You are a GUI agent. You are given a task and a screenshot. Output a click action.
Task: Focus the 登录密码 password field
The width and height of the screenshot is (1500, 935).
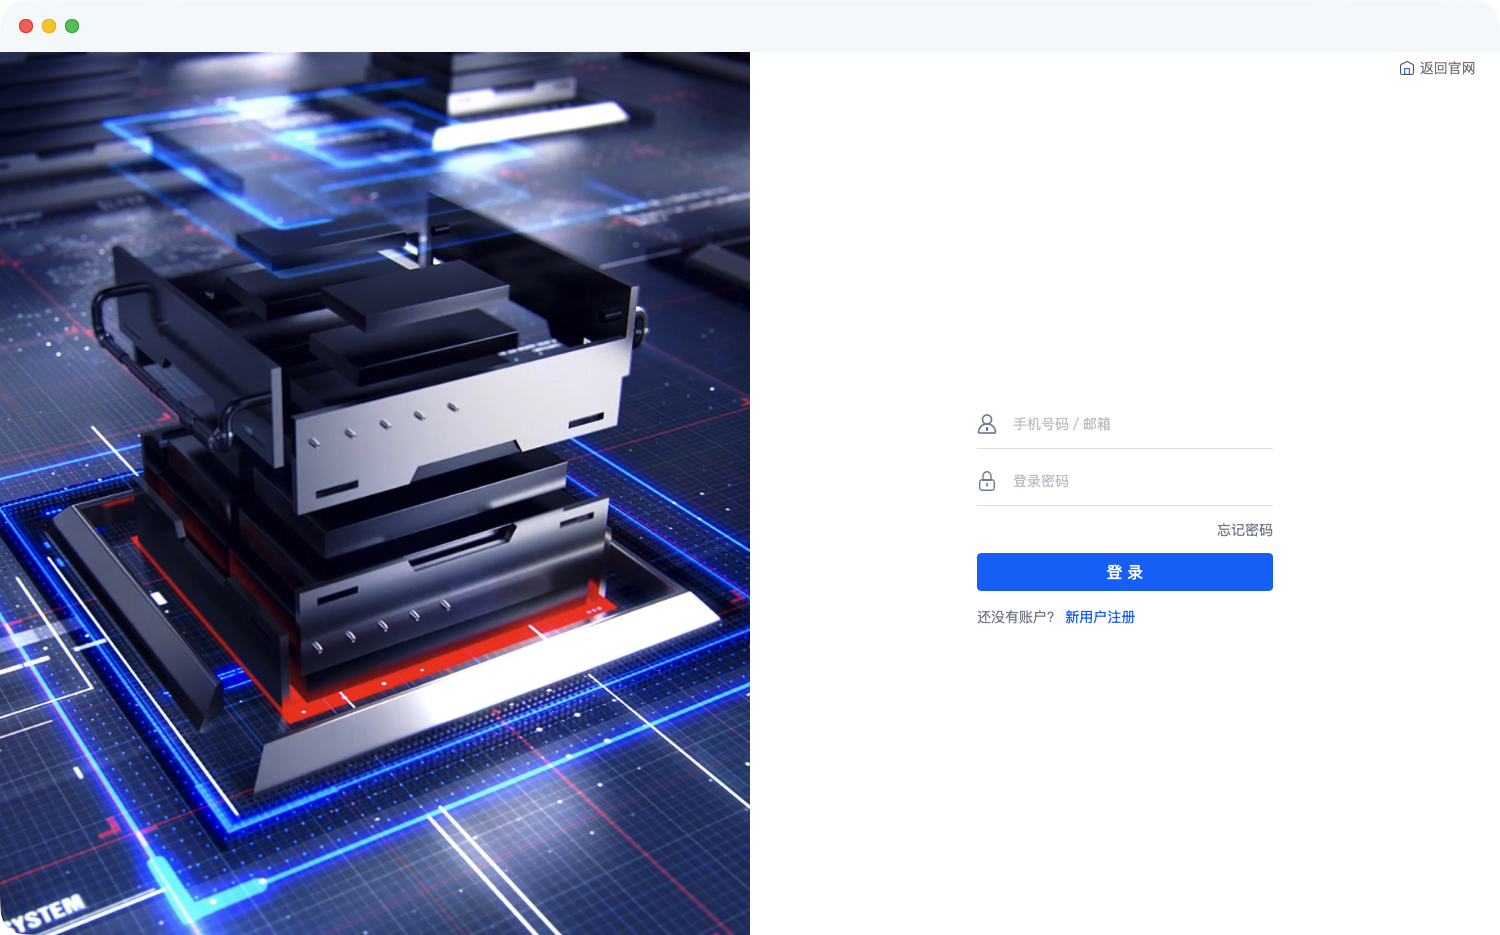pyautogui.click(x=1140, y=481)
